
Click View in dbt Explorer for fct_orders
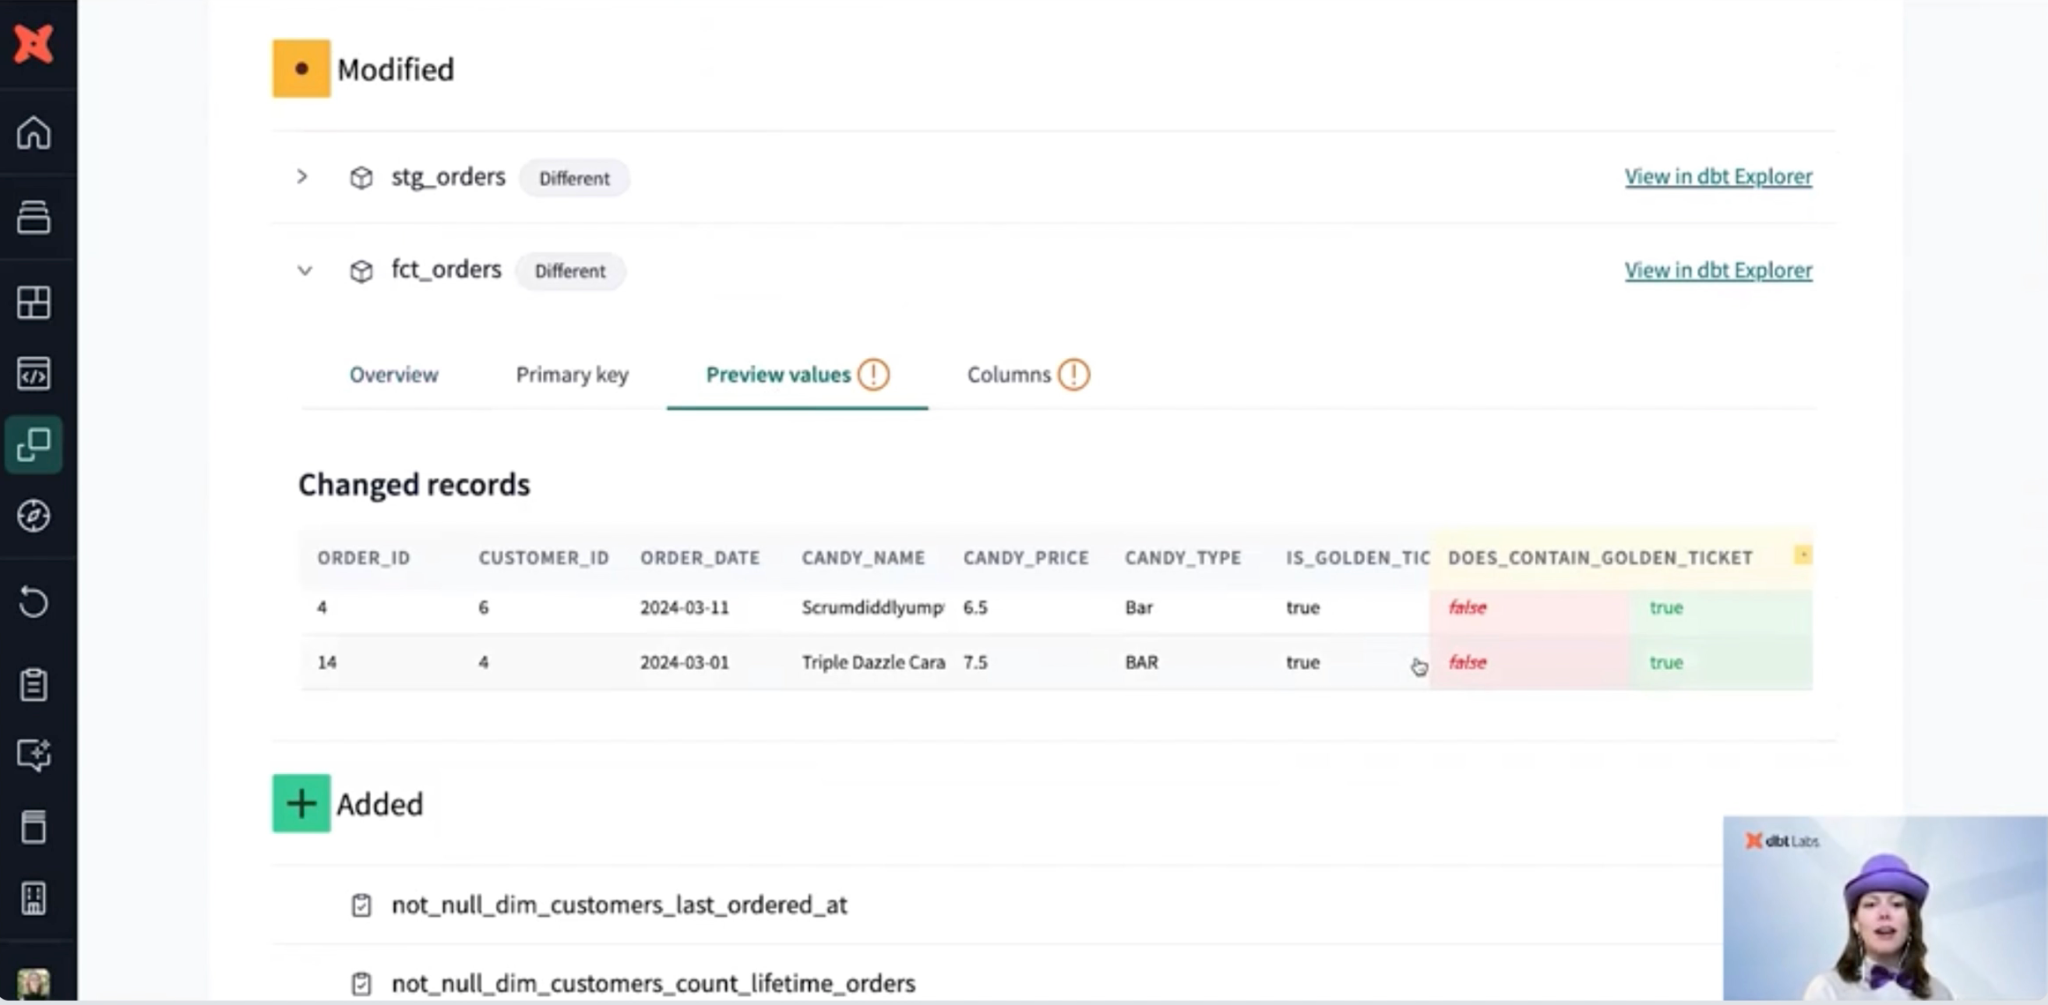tap(1717, 270)
